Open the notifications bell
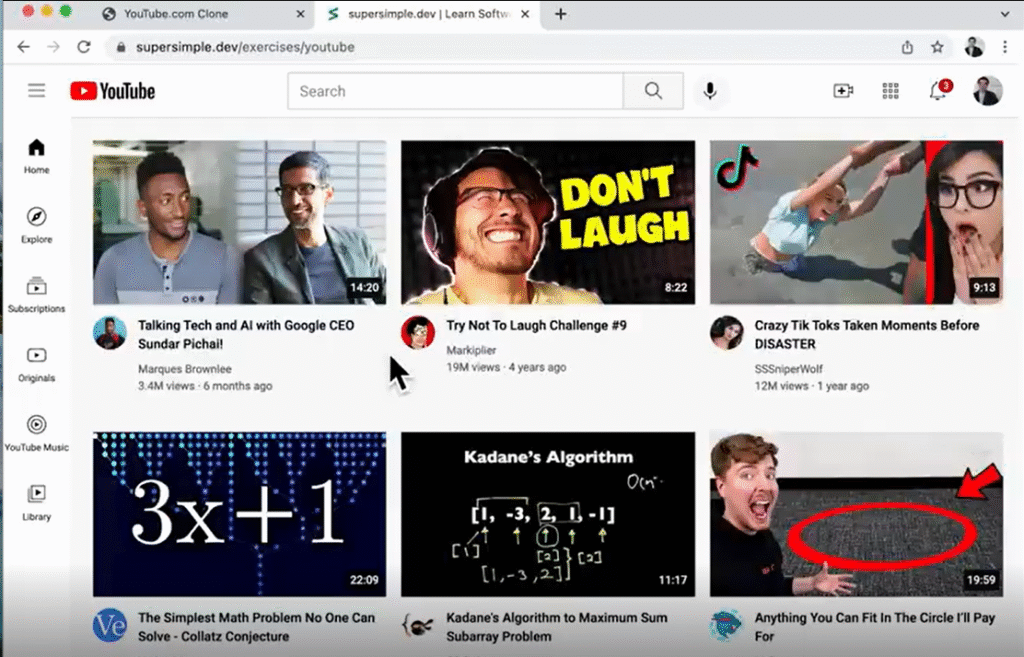This screenshot has height=657, width=1024. pos(937,91)
